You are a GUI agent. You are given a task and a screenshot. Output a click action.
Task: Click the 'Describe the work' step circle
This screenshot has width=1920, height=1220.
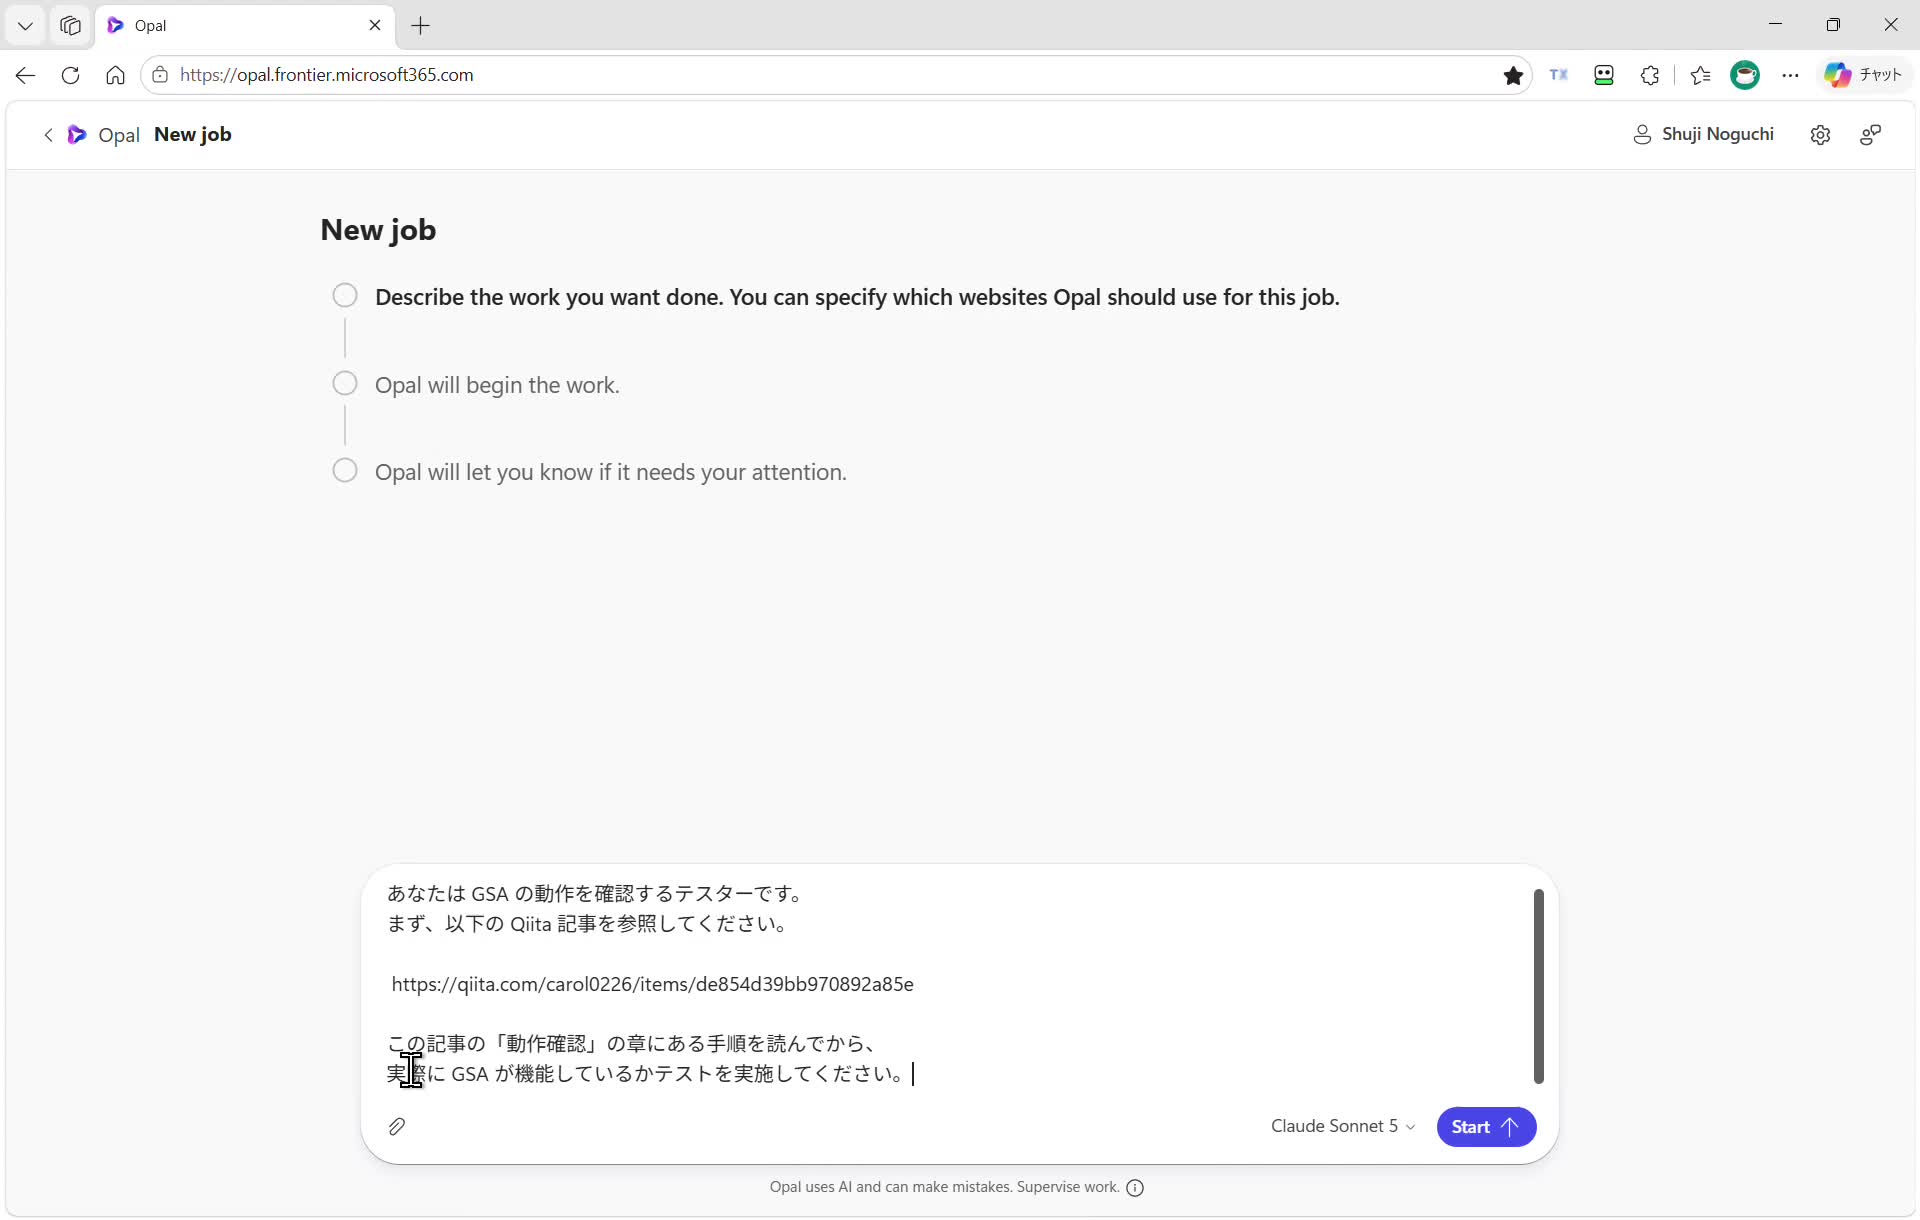[345, 296]
